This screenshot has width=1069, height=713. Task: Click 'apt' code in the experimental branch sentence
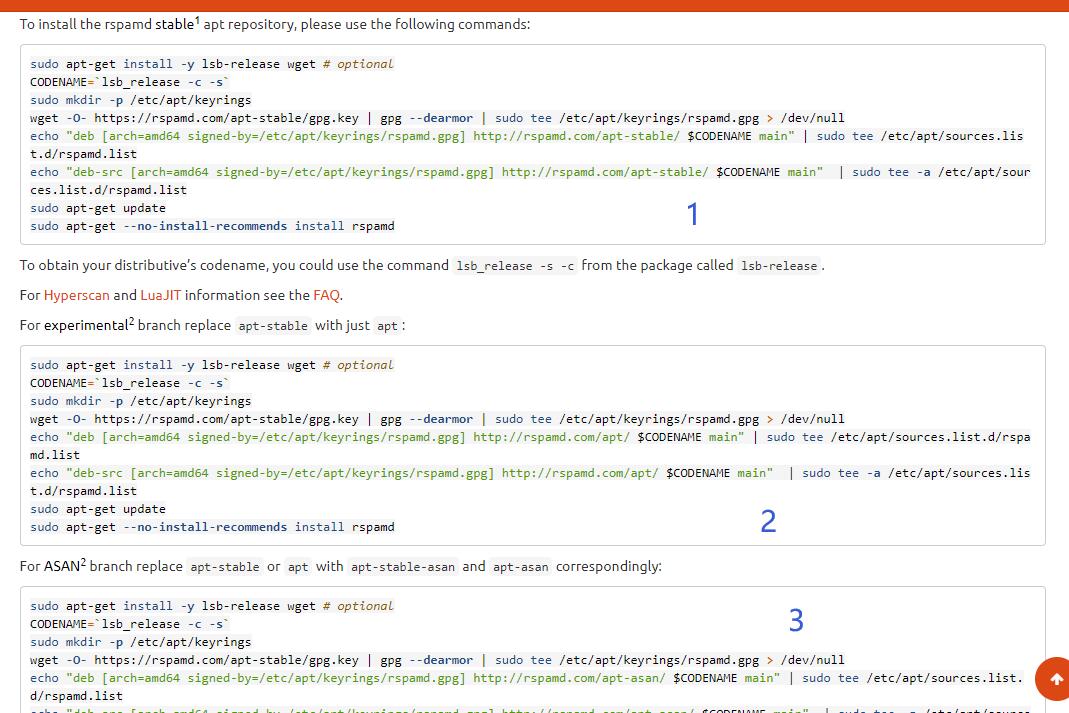(387, 326)
